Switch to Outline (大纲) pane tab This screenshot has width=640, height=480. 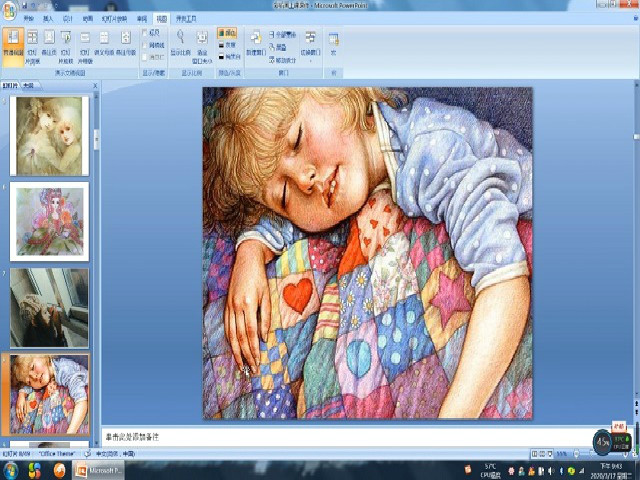[28, 86]
